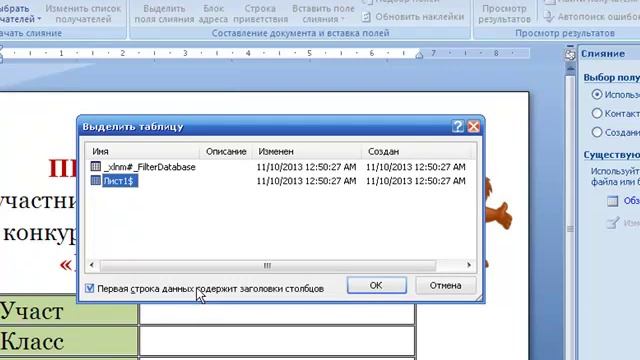Click Обновить наклейки in ribbon
Image resolution: width=640 pixels, height=360 pixels.
413,17
